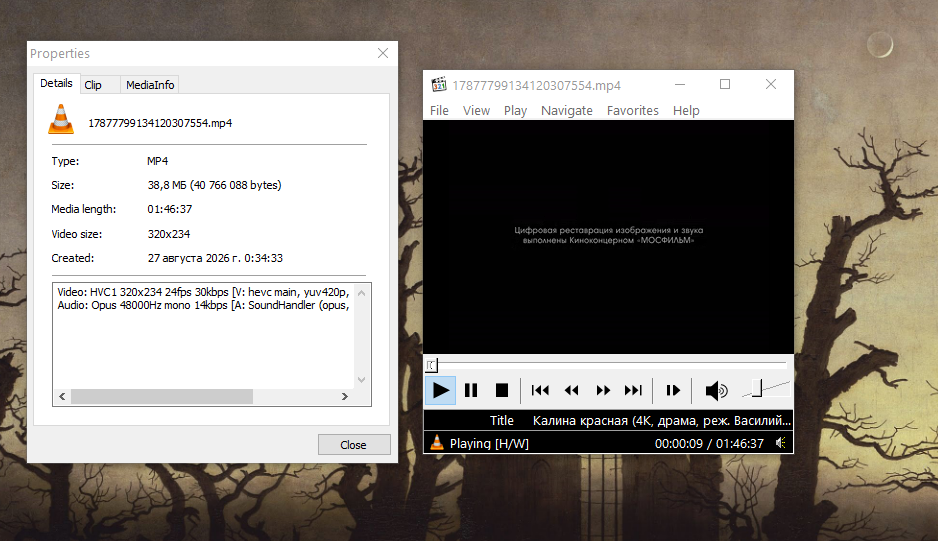The image size is (938, 541).
Task: Switch to the MediaInfo tab
Action: pyautogui.click(x=150, y=85)
